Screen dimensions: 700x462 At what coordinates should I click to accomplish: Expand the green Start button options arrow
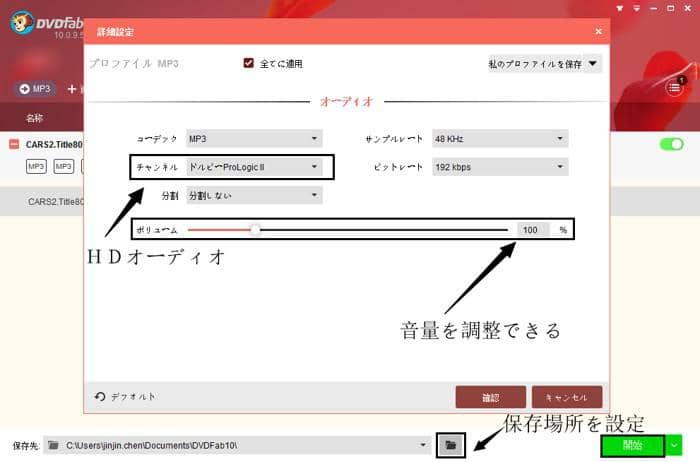[x=674, y=445]
